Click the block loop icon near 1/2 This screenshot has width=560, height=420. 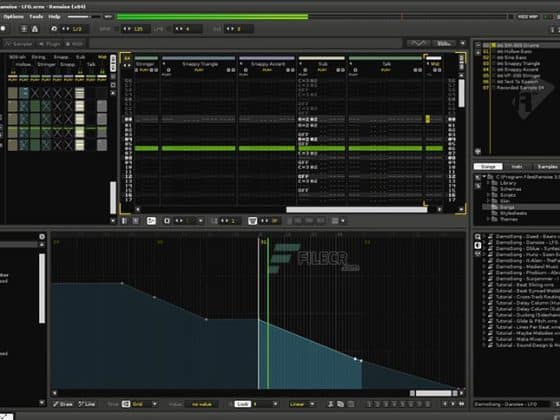point(54,29)
